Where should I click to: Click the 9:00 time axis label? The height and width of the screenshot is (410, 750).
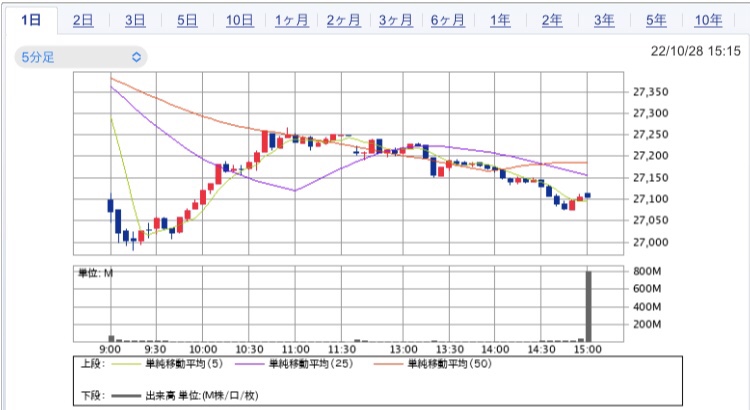pyautogui.click(x=110, y=350)
